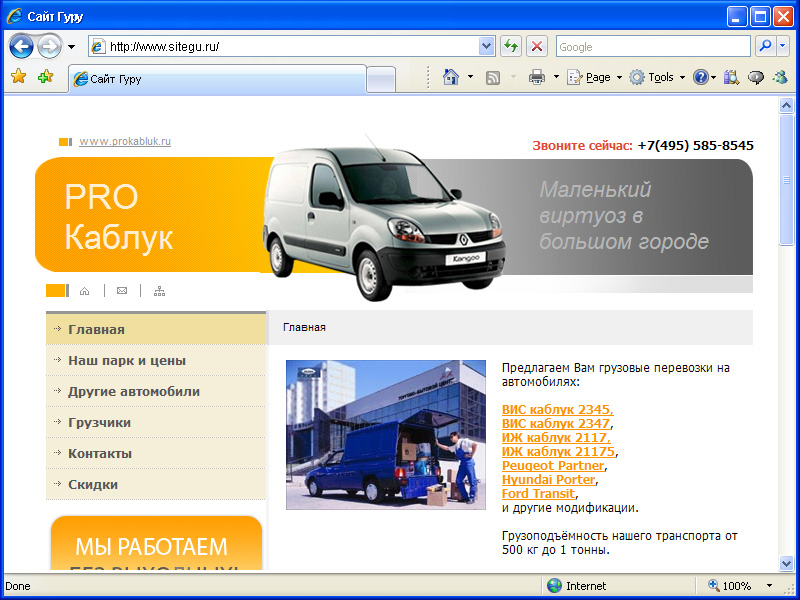Click the Done status bar text
The height and width of the screenshot is (600, 800).
click(x=18, y=586)
